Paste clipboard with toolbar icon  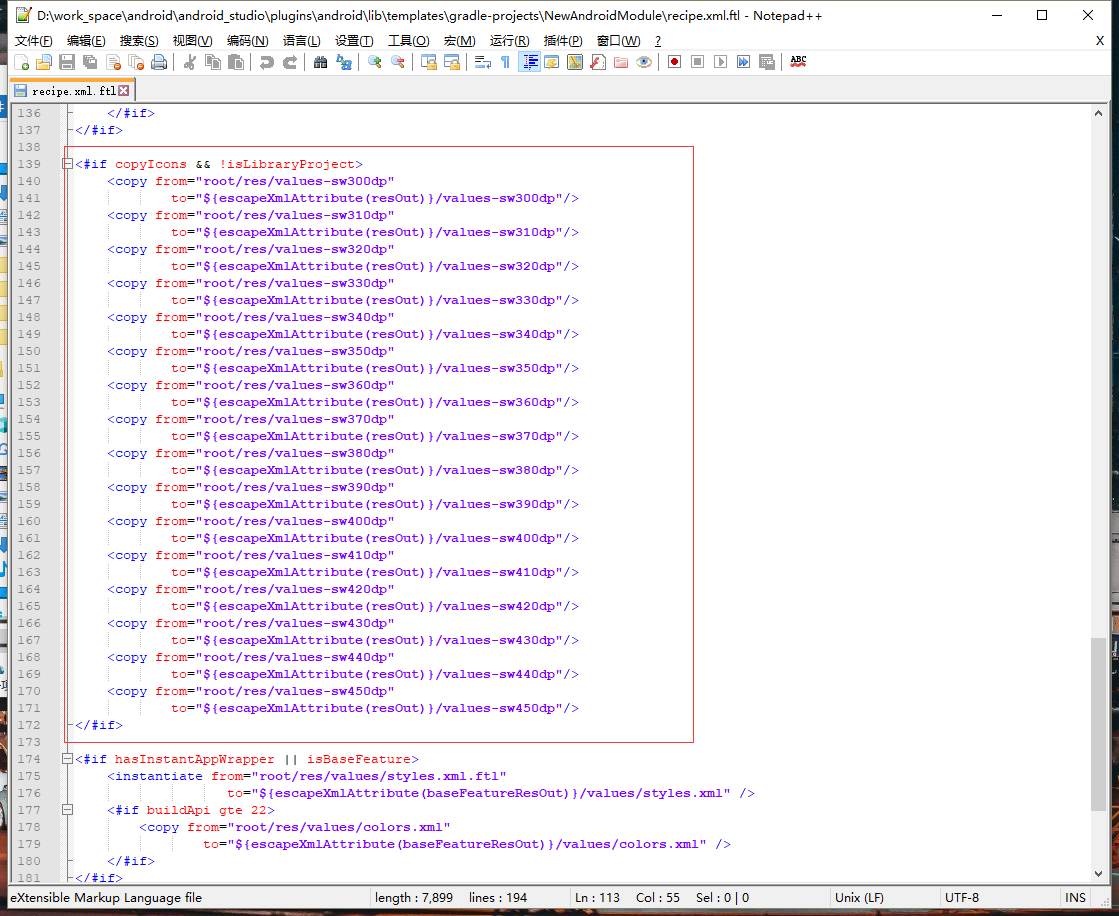(236, 63)
